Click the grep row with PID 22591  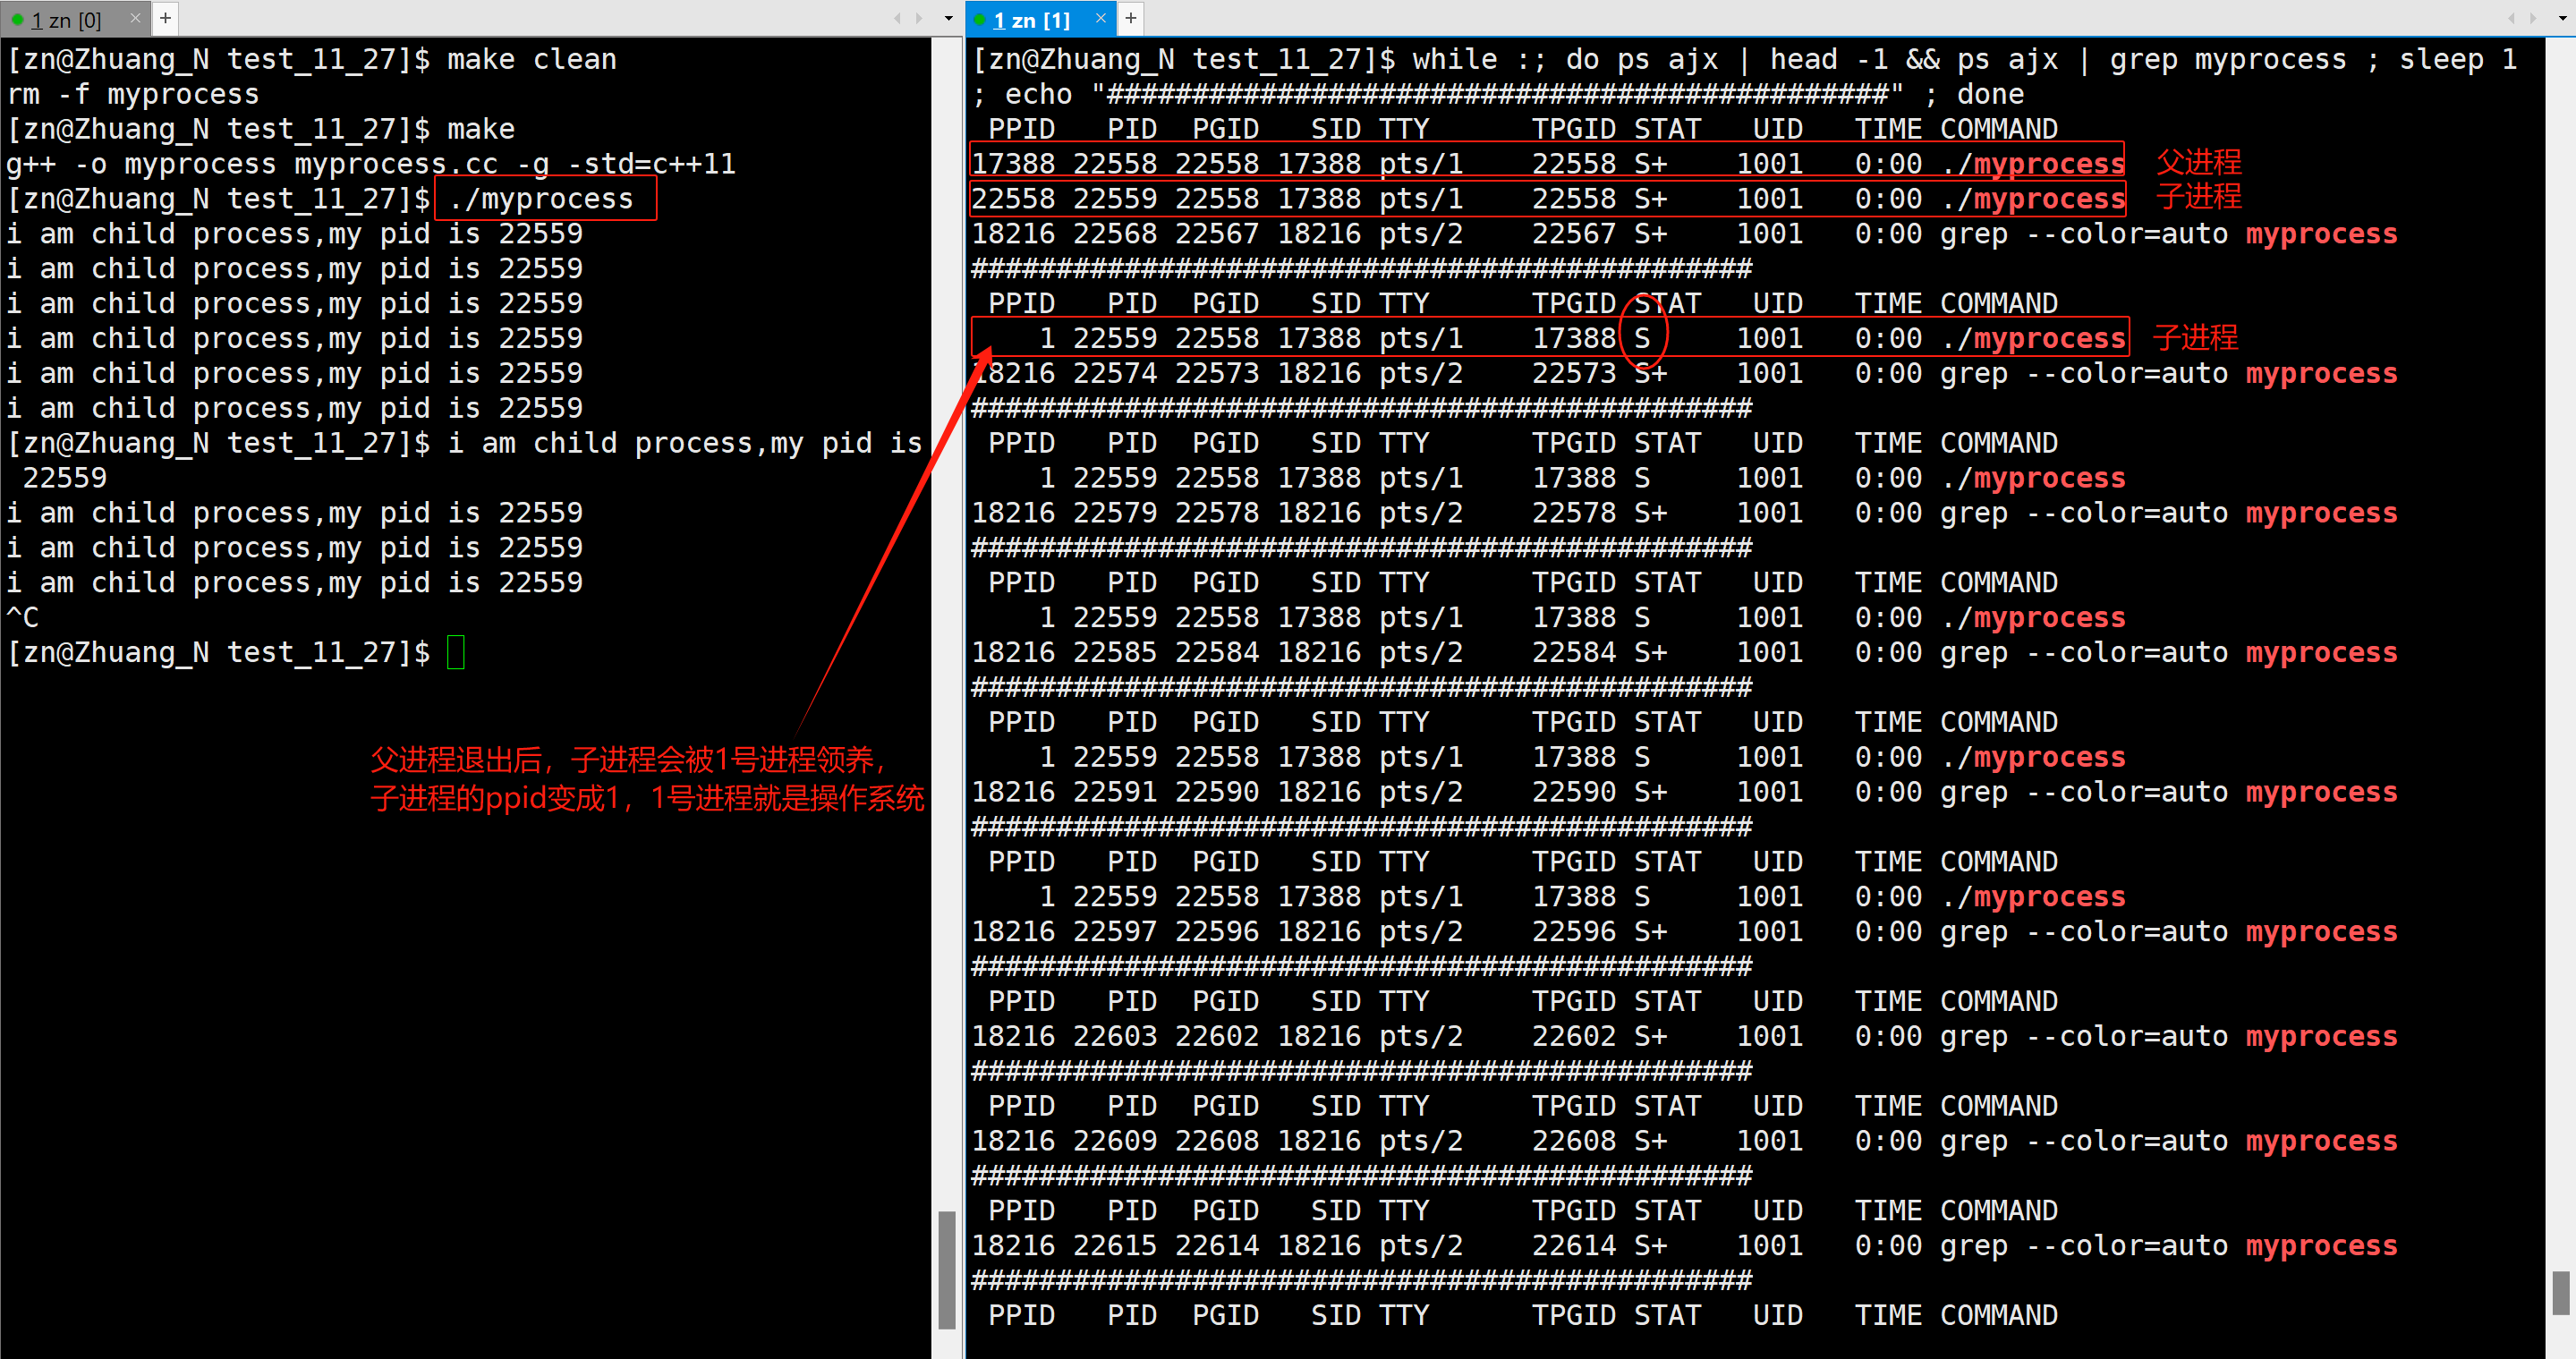point(1685,792)
